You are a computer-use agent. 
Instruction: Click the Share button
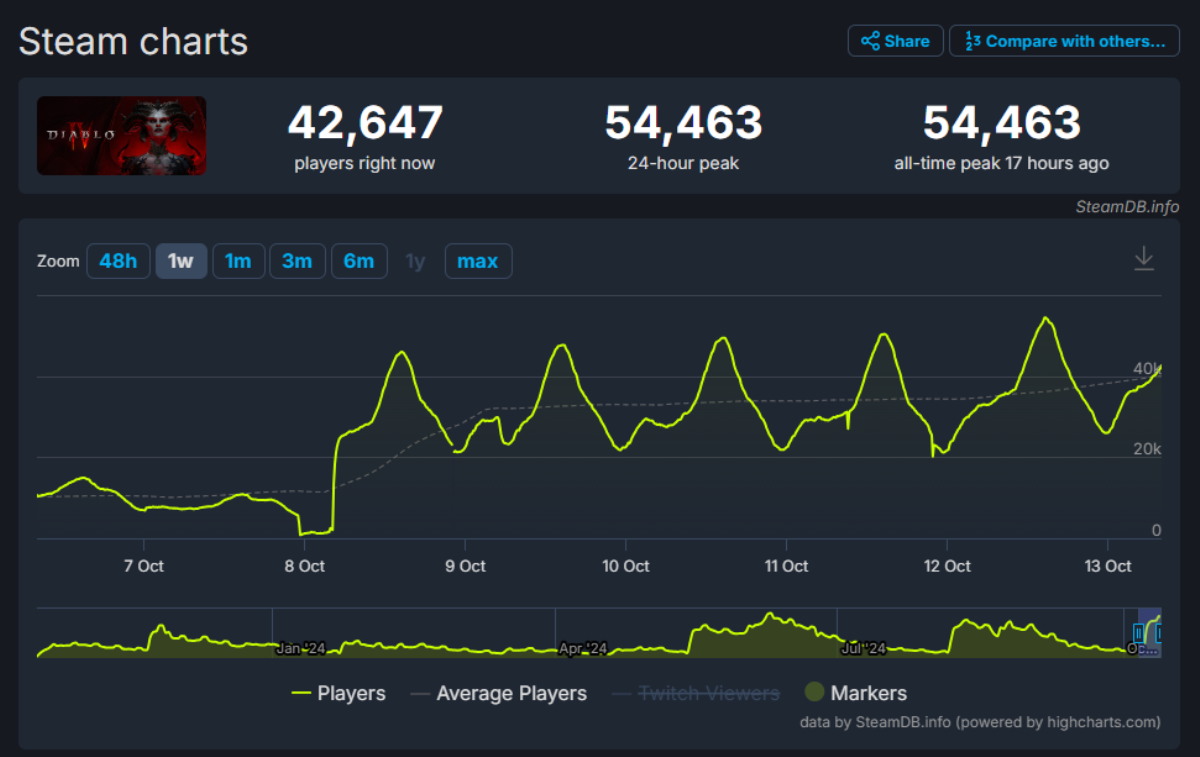(x=895, y=40)
